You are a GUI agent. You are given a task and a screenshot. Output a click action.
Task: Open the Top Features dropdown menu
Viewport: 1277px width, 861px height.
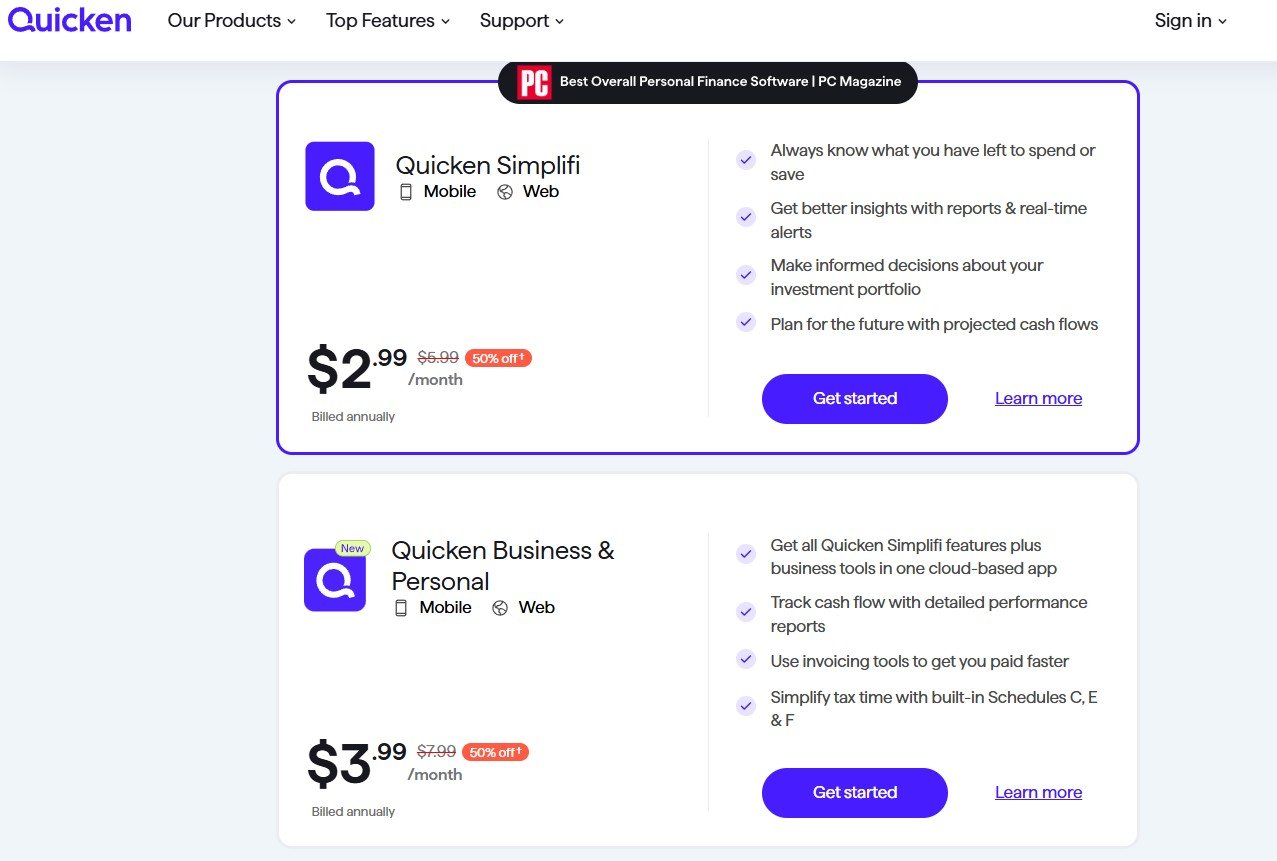[388, 21]
